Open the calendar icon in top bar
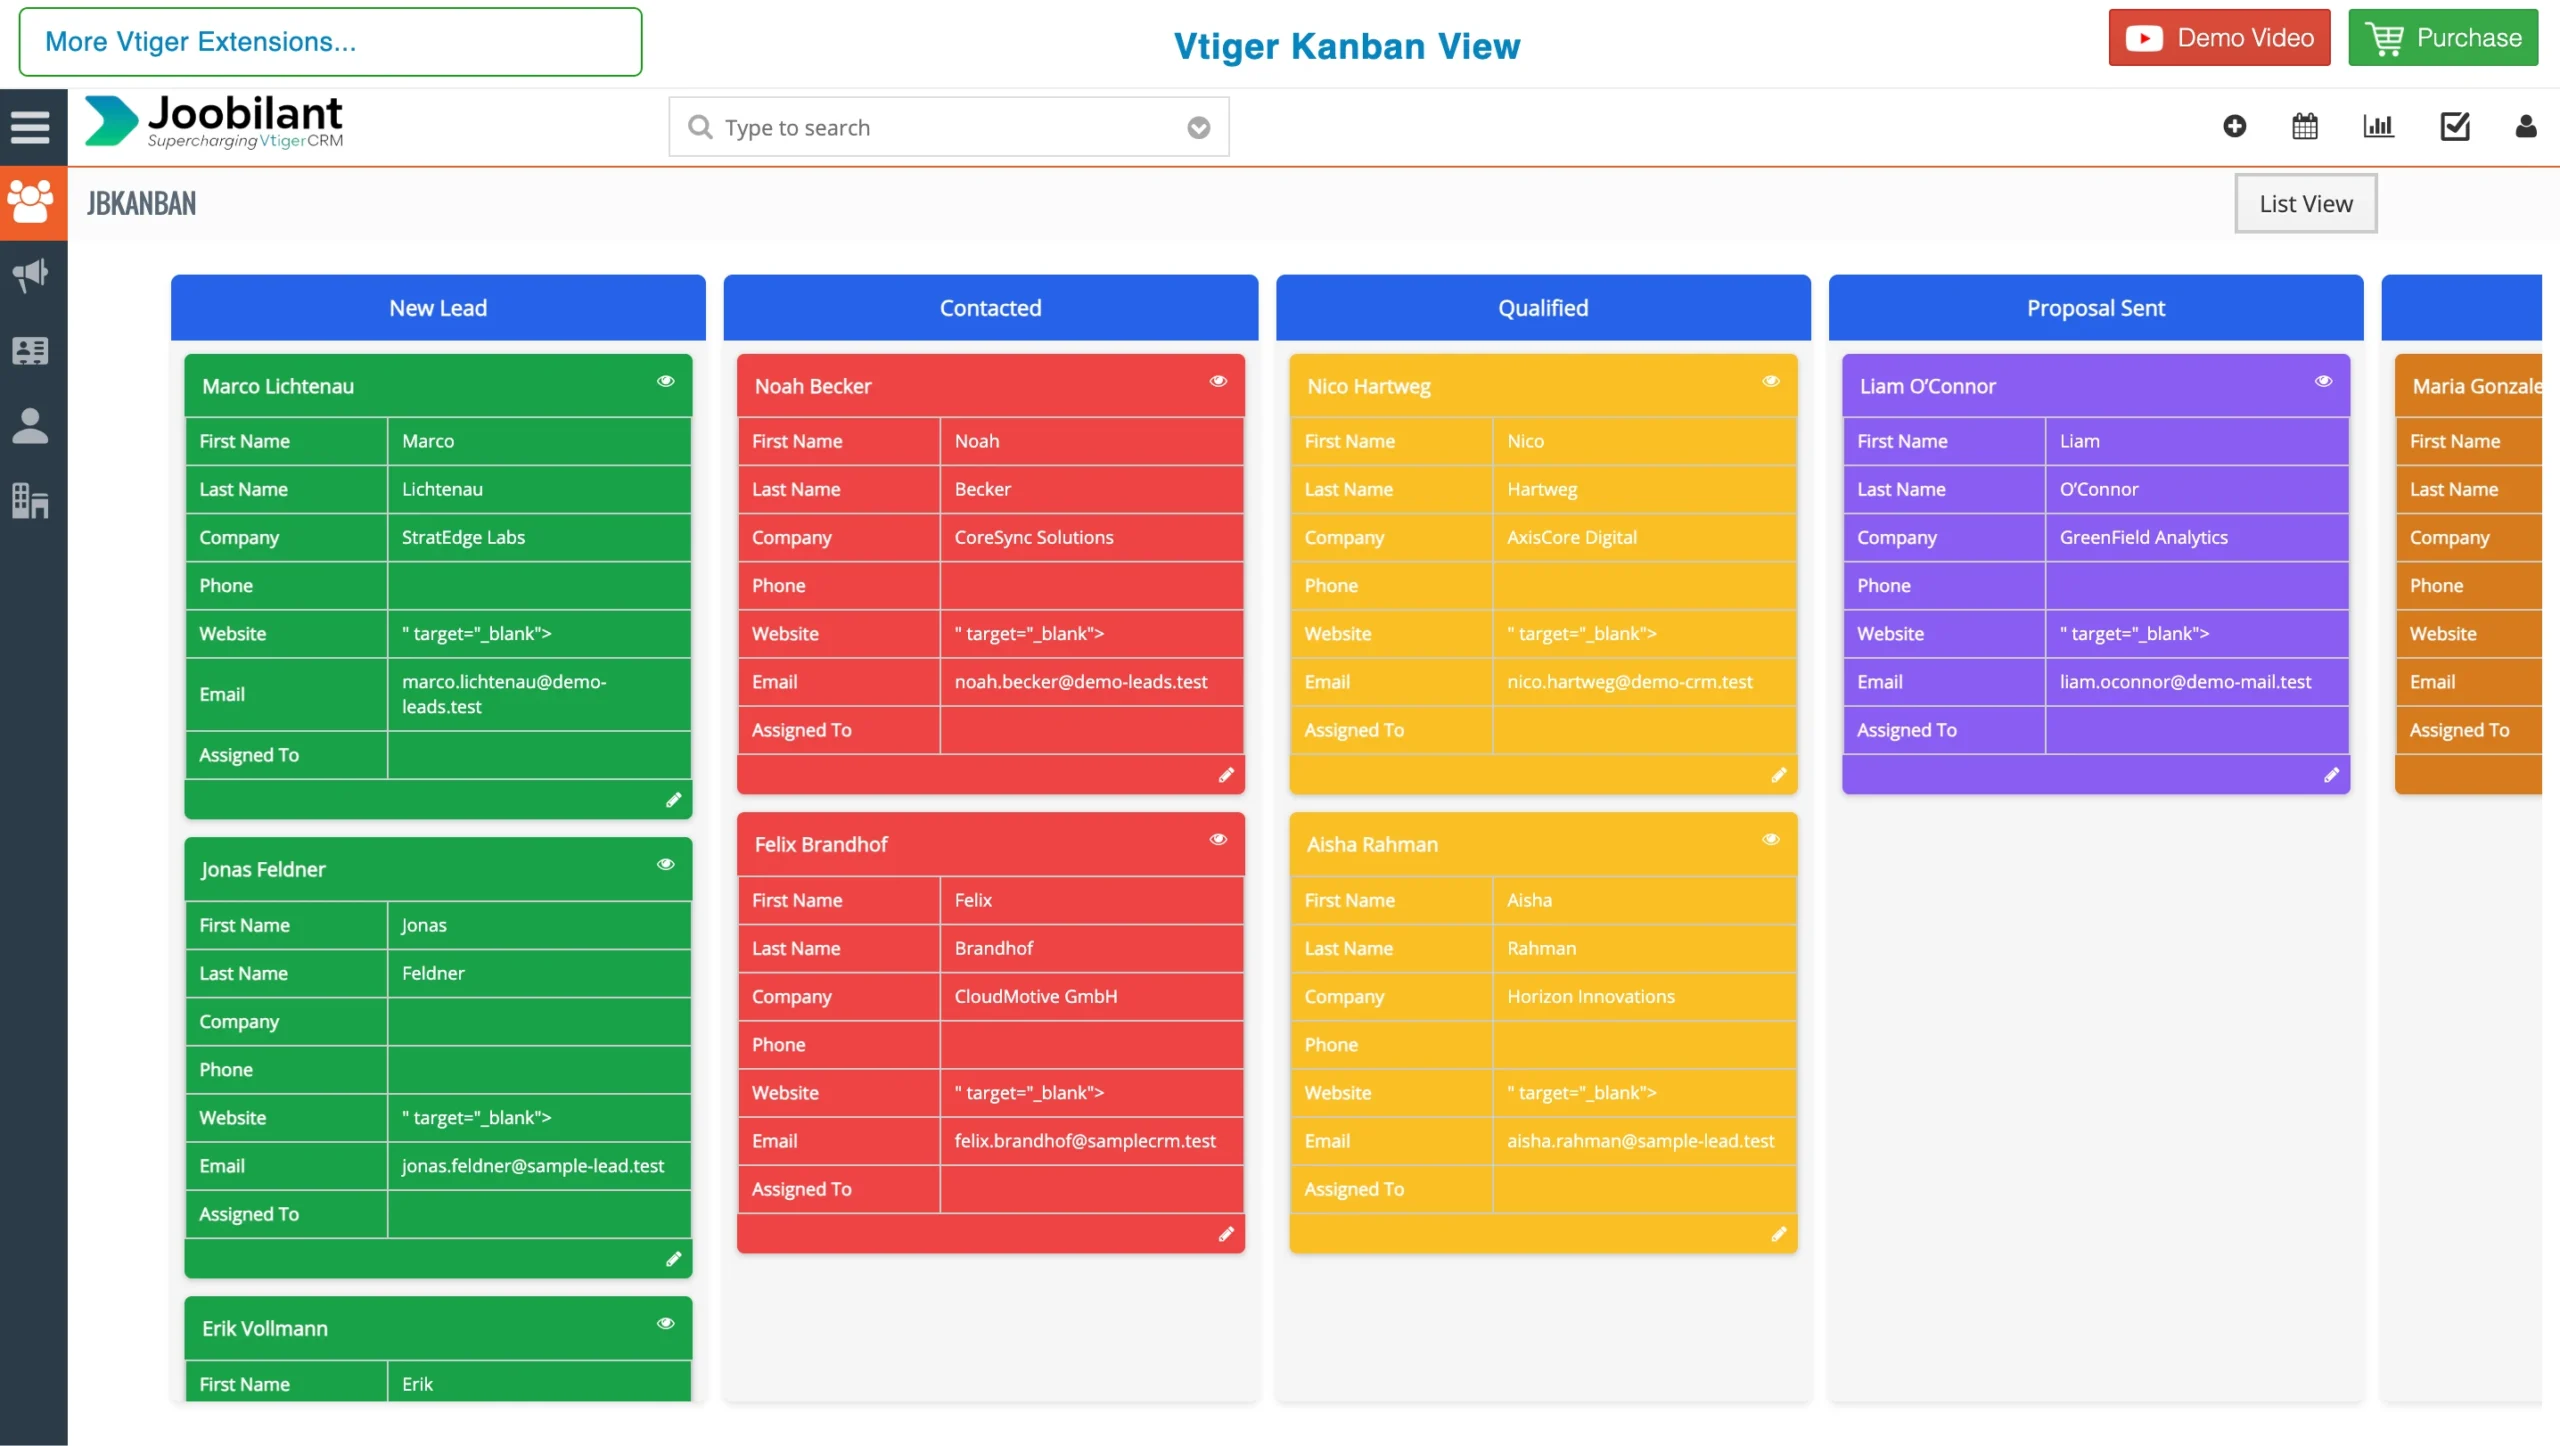This screenshot has height=1446, width=2560. (2304, 126)
